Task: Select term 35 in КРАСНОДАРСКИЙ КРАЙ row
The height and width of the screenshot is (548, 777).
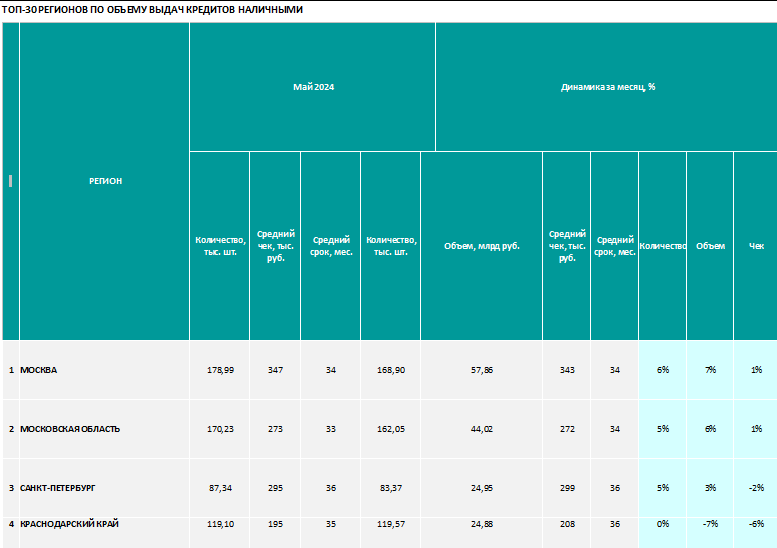Action: (331, 533)
